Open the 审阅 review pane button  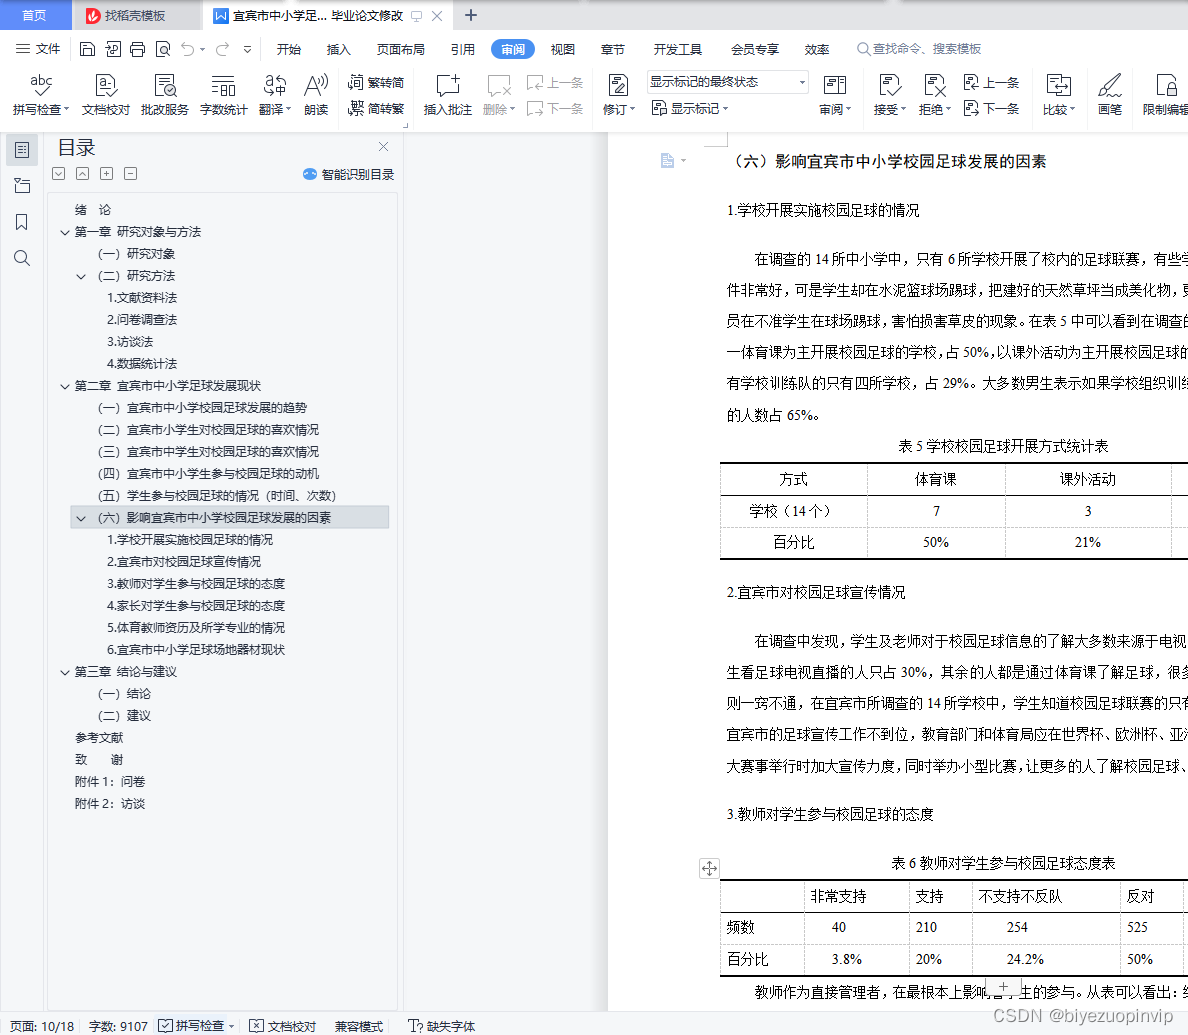835,95
